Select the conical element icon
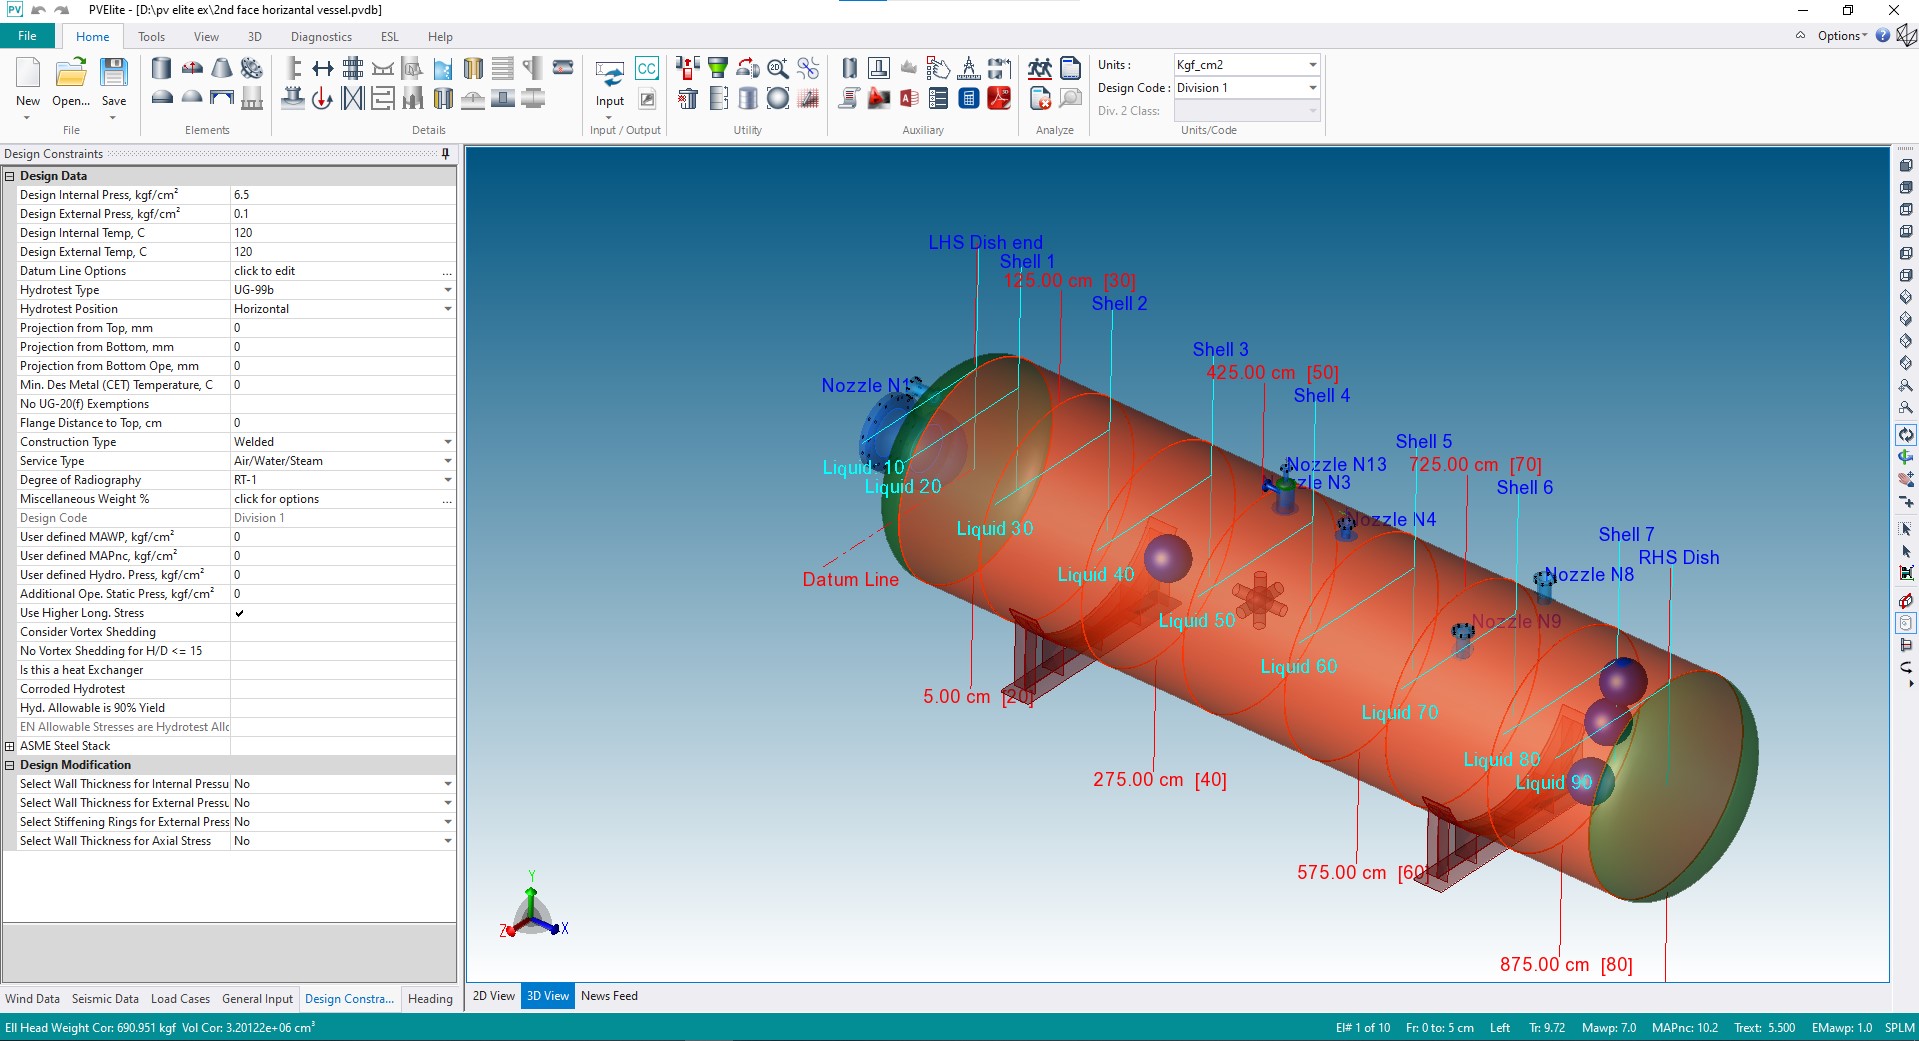This screenshot has height=1041, width=1919. pos(222,68)
